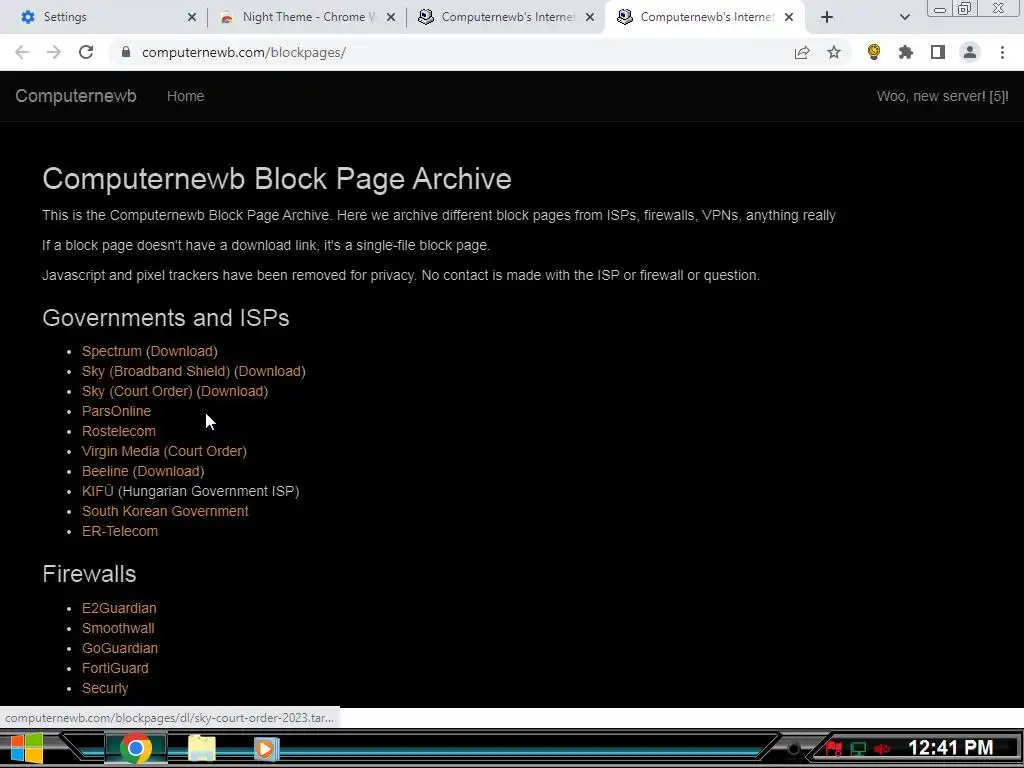Click the volume tray icon

coord(882,748)
